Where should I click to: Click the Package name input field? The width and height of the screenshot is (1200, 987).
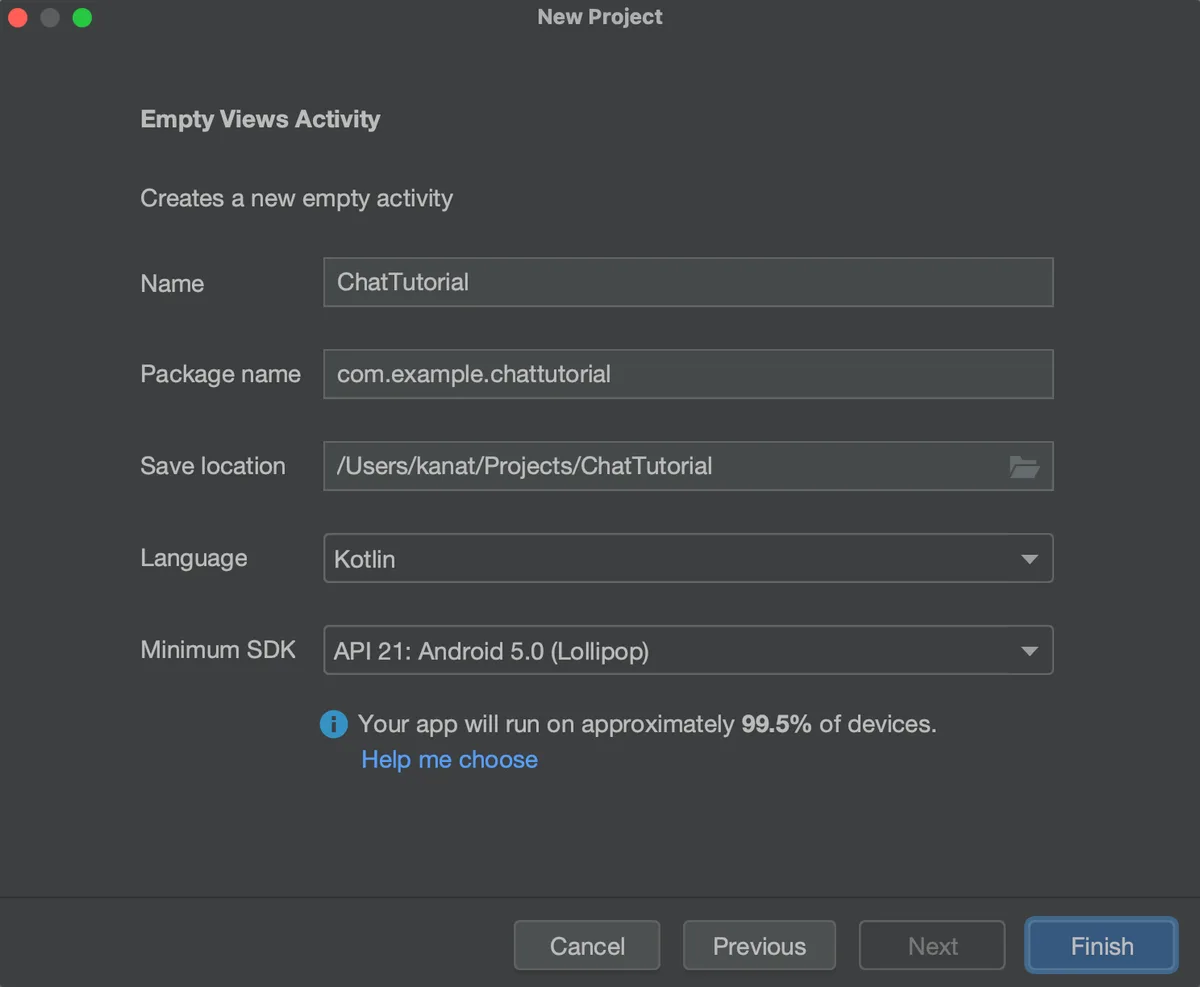[x=688, y=374]
